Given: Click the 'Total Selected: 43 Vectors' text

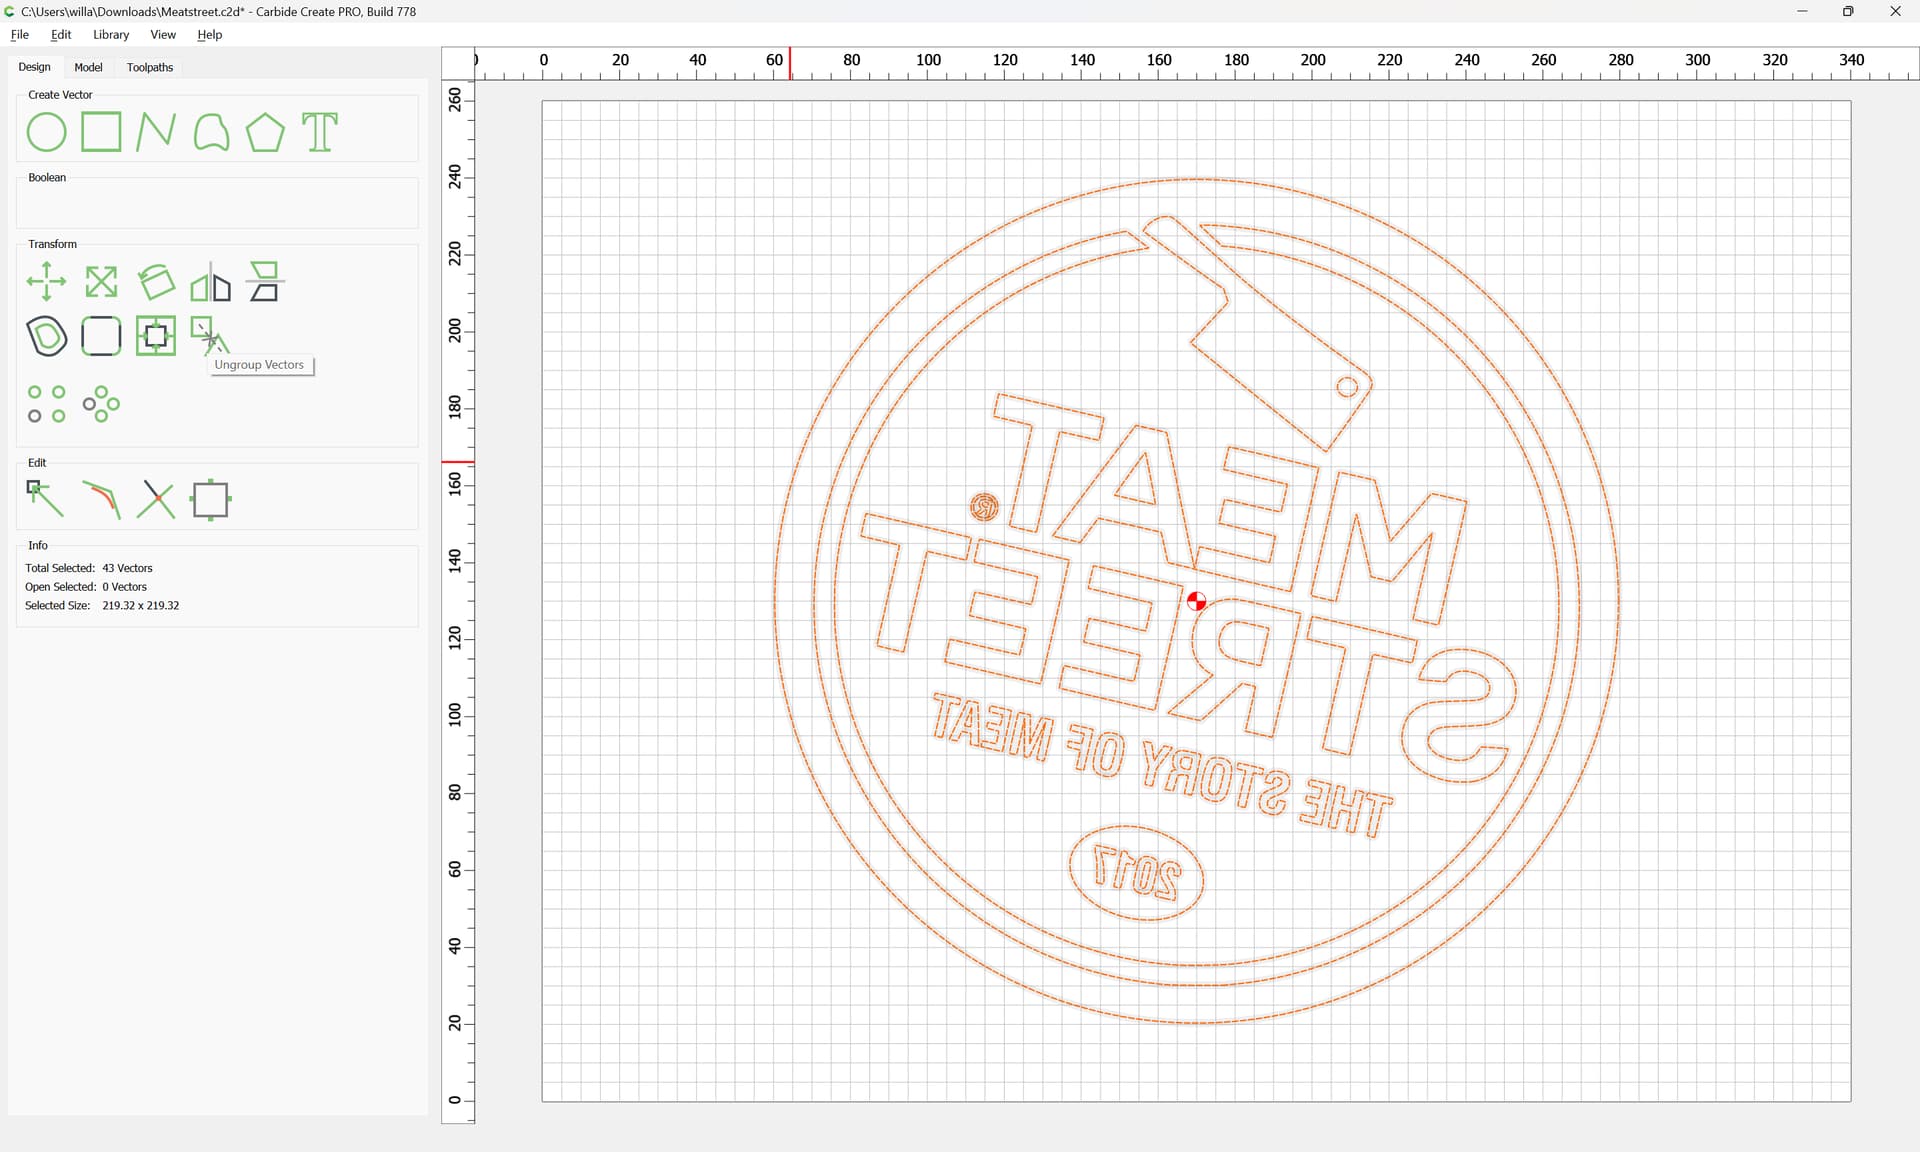Looking at the screenshot, I should 89,568.
